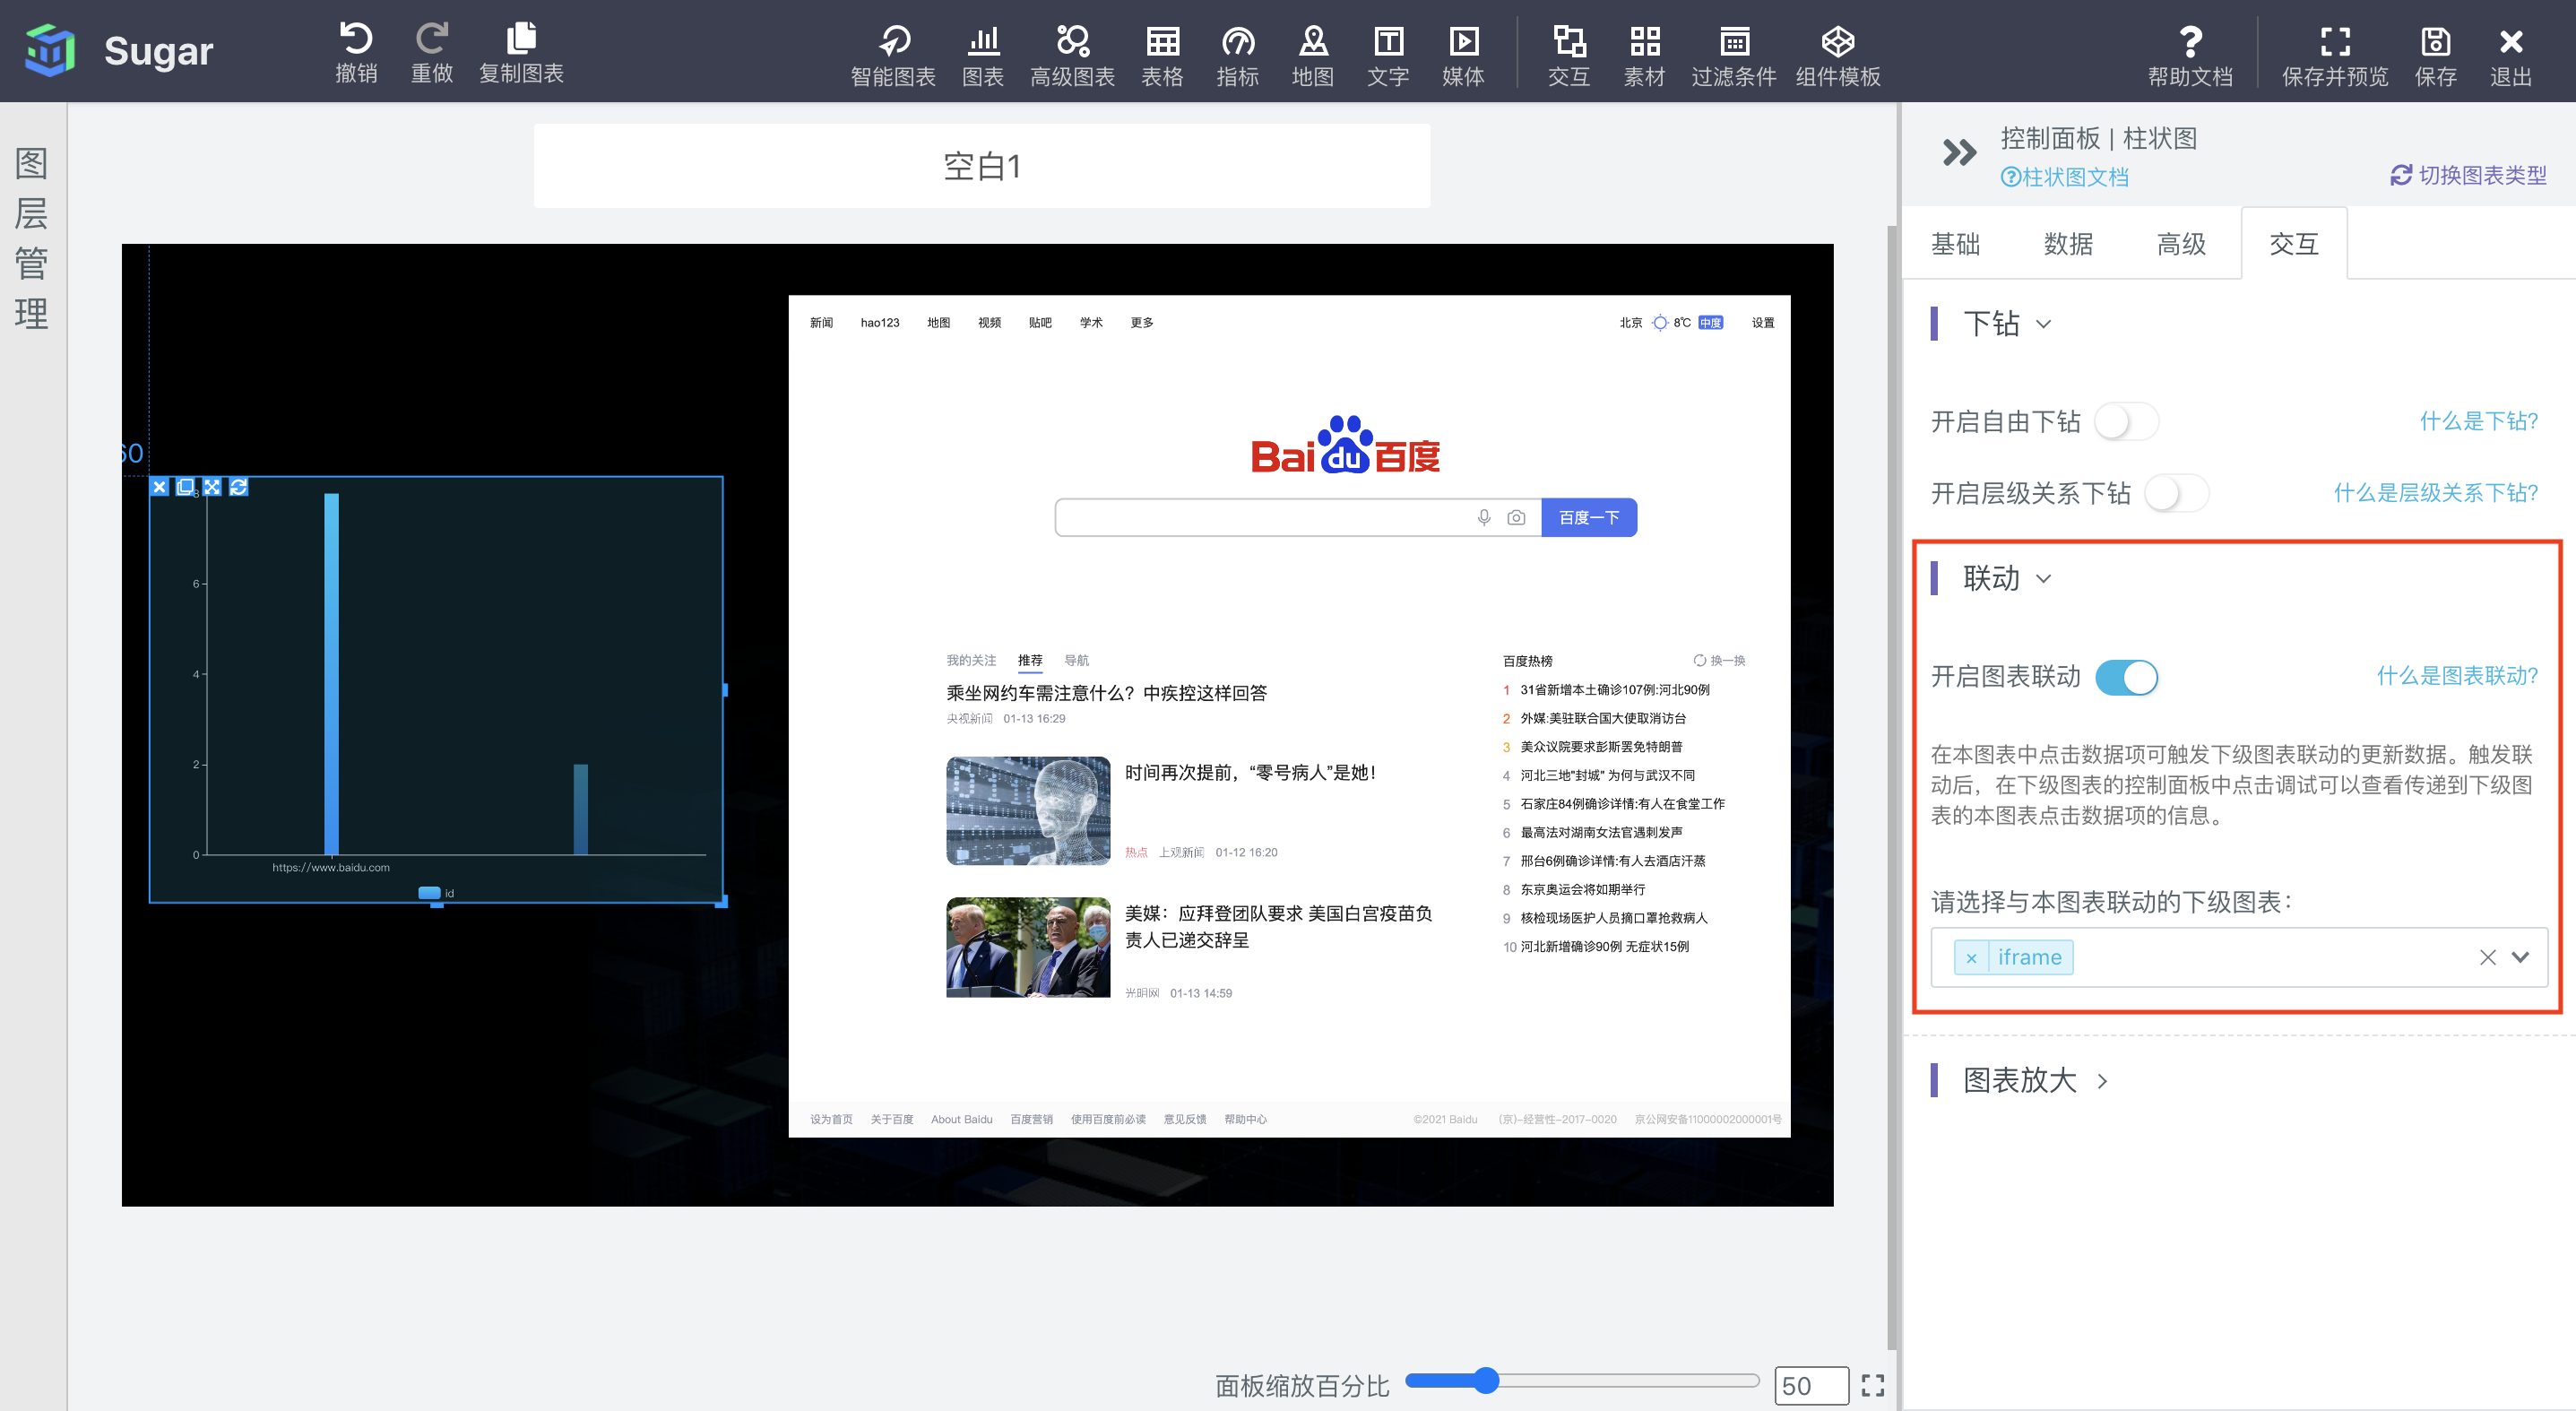Click the id legend item in chart
Viewport: 2576px width, 1411px height.
point(436,892)
